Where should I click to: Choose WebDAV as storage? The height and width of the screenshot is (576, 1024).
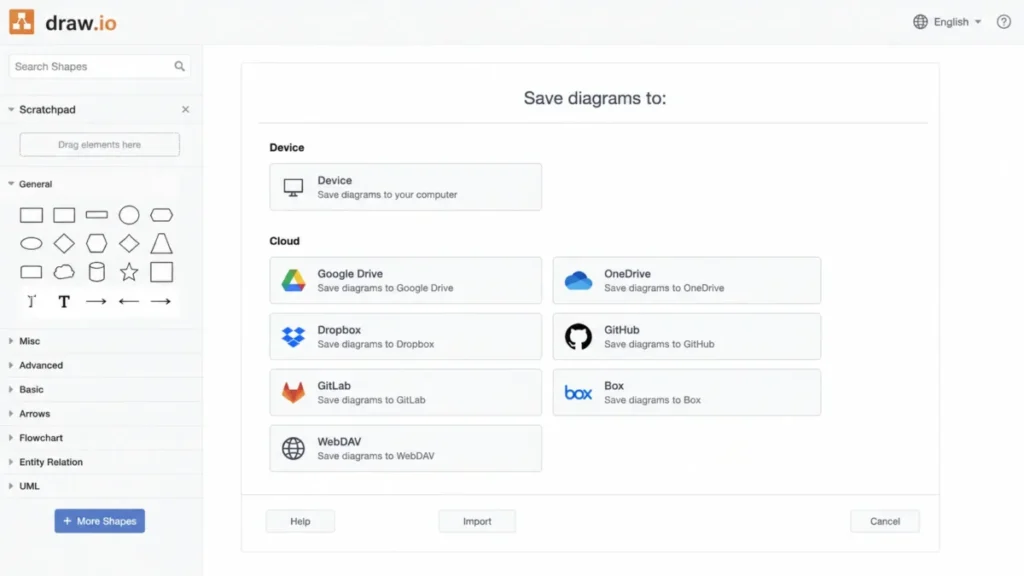pos(406,449)
